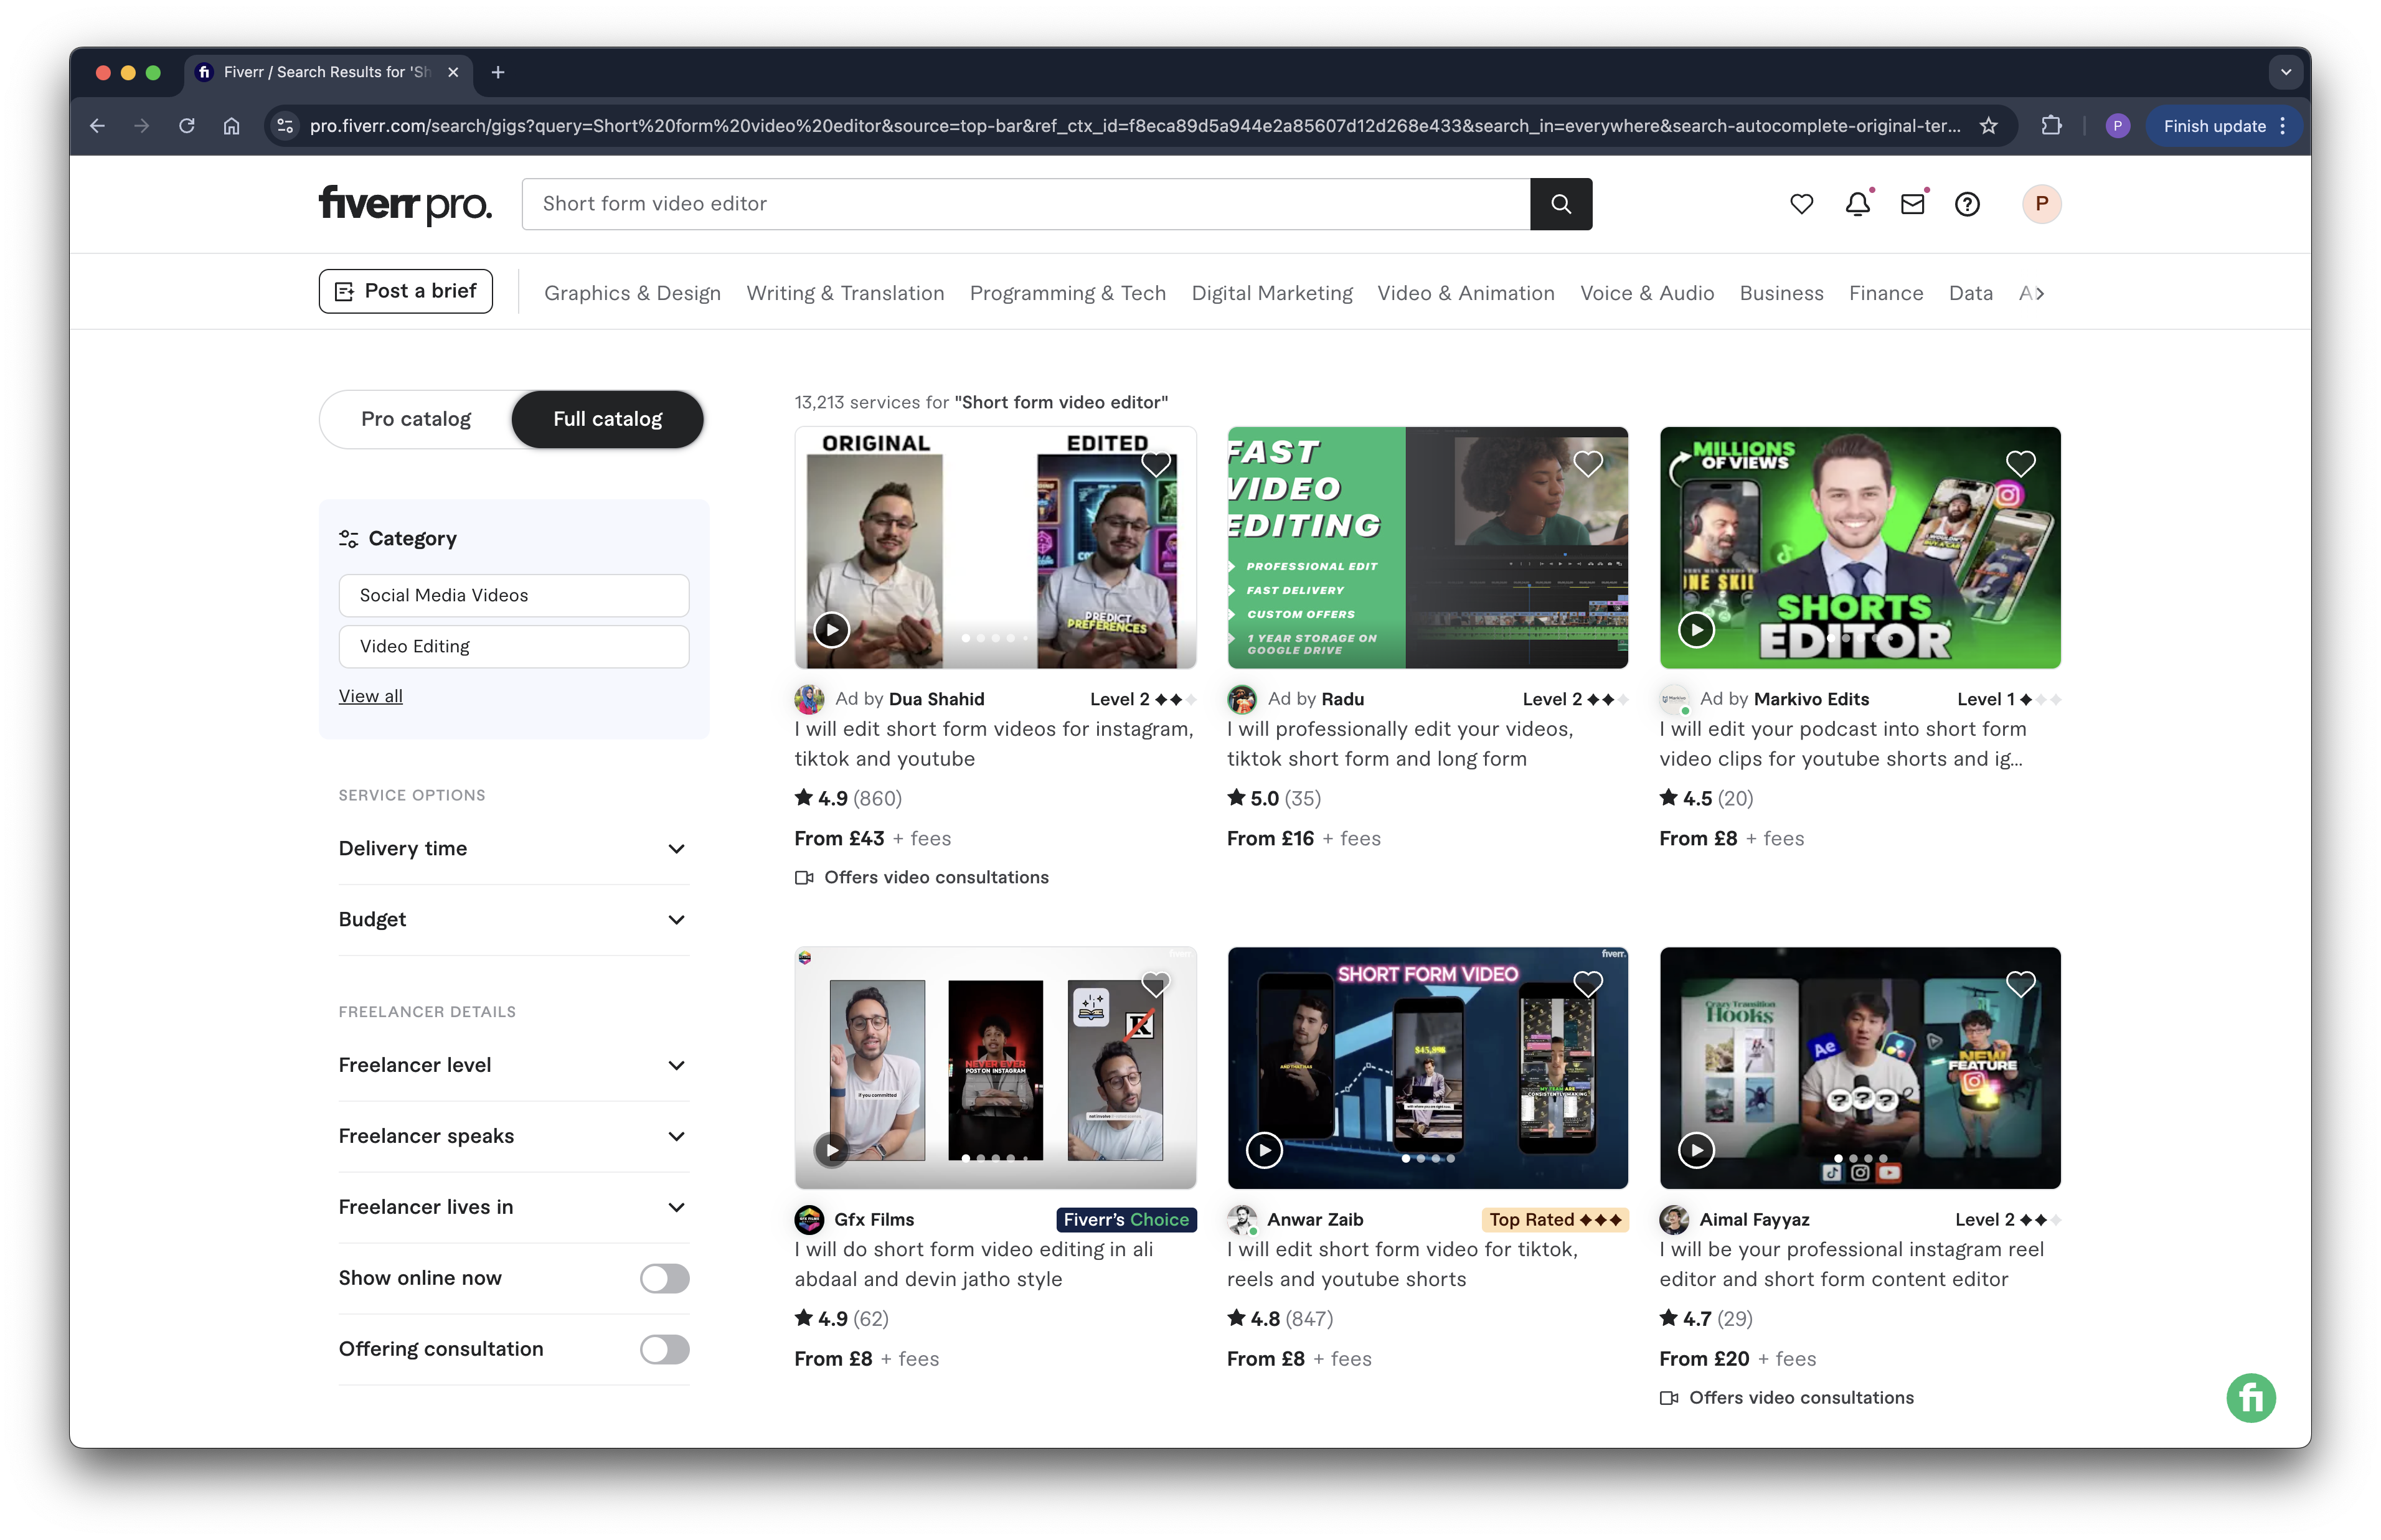Enable Offering consultation
The height and width of the screenshot is (1540, 2381).
664,1349
